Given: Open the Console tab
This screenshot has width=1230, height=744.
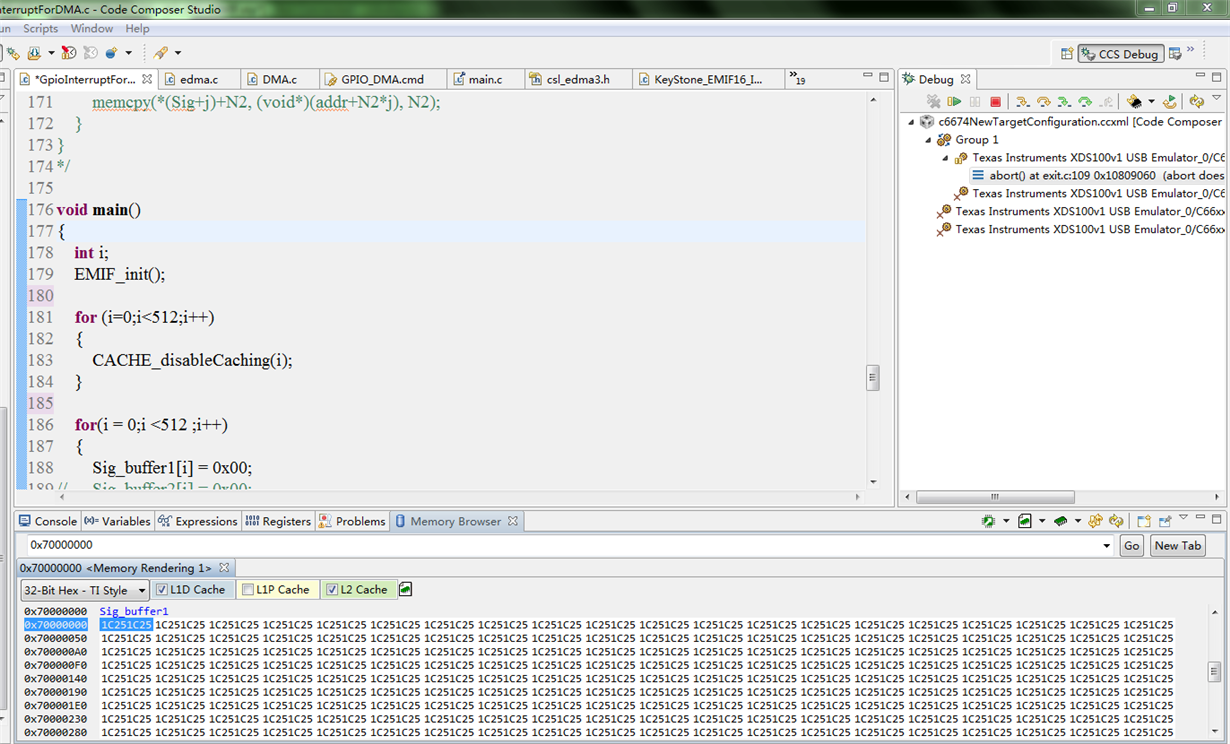Looking at the screenshot, I should coord(47,521).
